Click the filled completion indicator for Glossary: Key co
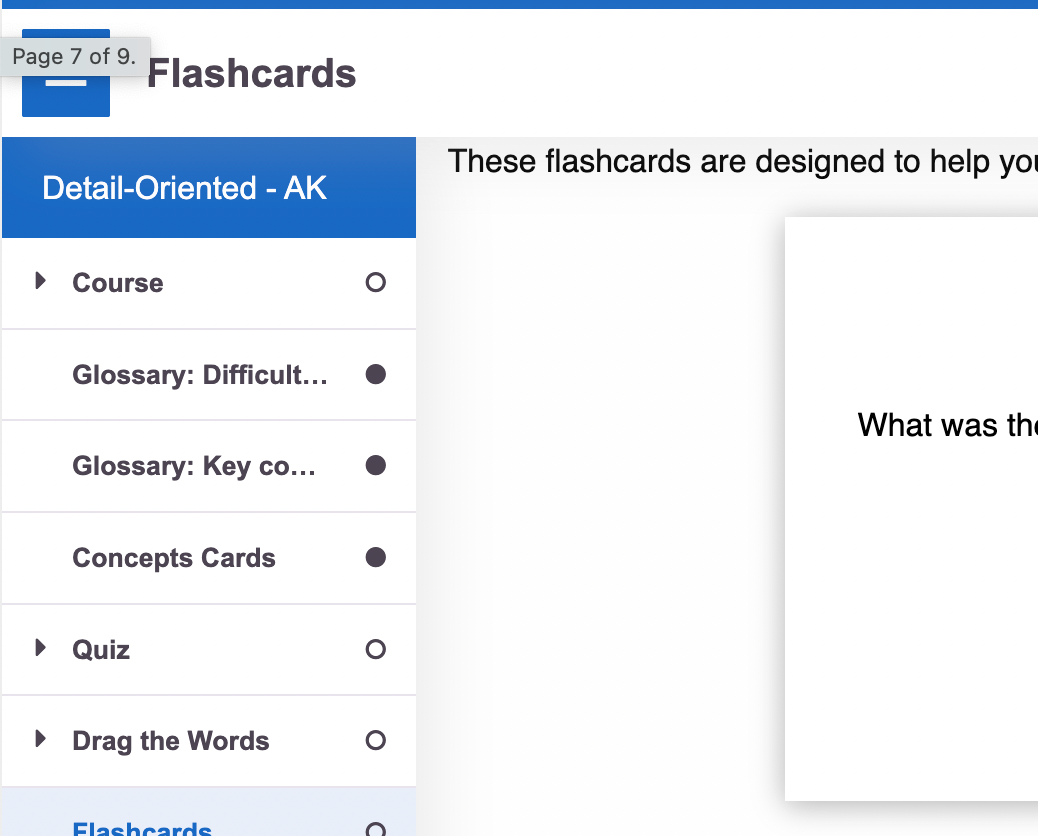1038x836 pixels. click(x=375, y=465)
